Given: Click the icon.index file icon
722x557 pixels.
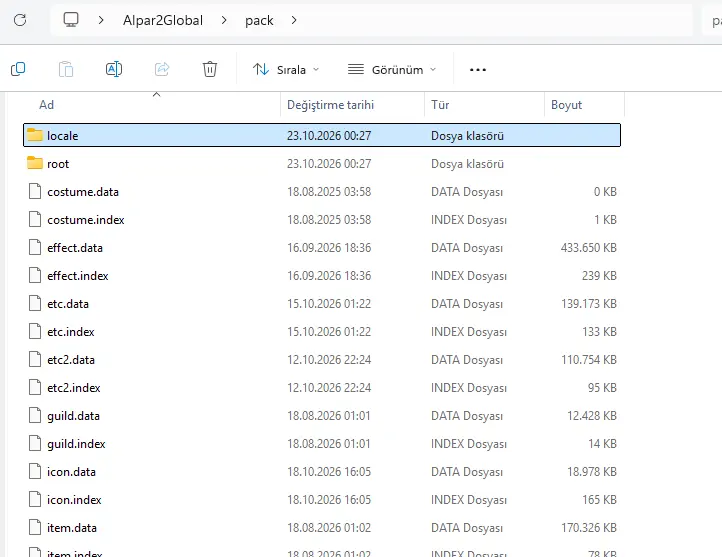Looking at the screenshot, I should [35, 499].
